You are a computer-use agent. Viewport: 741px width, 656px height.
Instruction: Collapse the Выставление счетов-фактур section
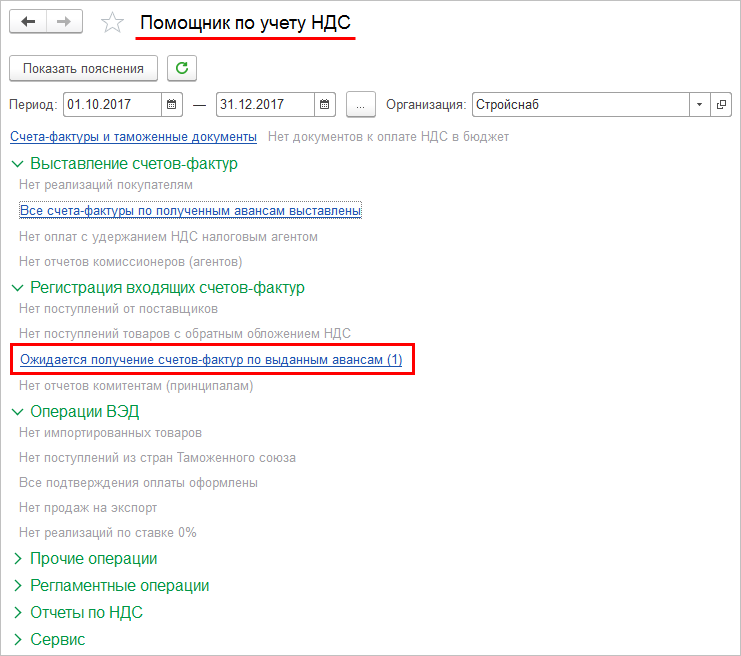pos(17,164)
